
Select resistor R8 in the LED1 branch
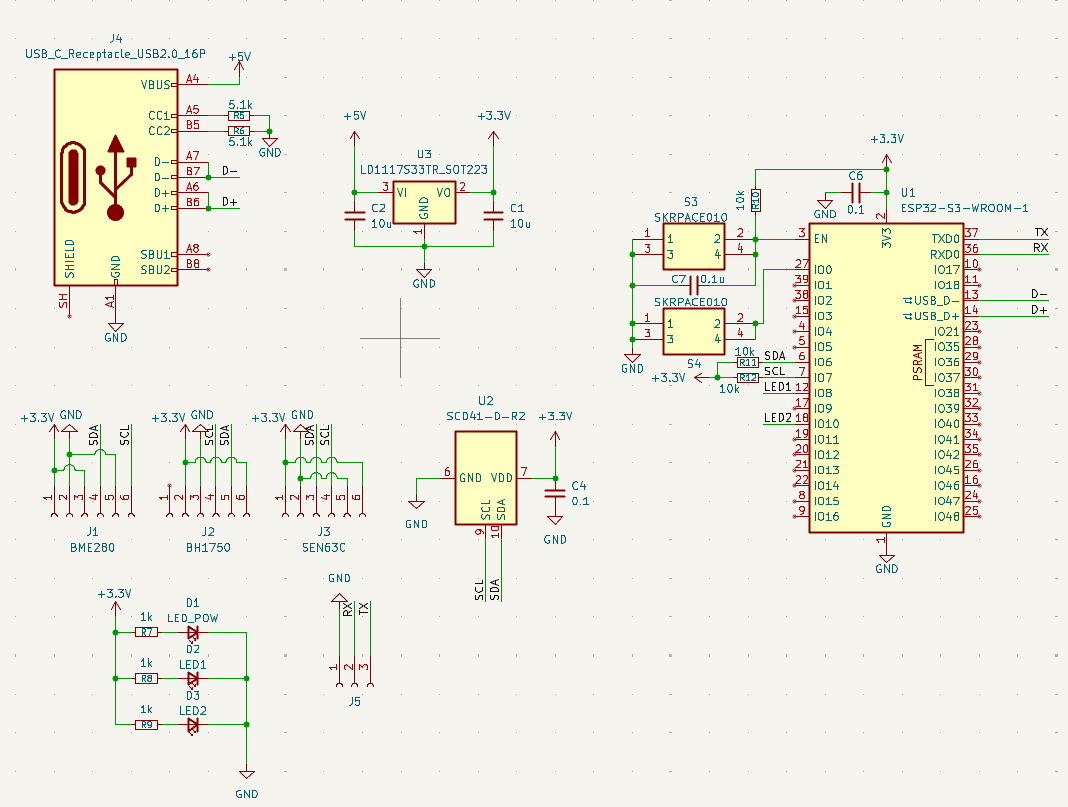pos(146,679)
